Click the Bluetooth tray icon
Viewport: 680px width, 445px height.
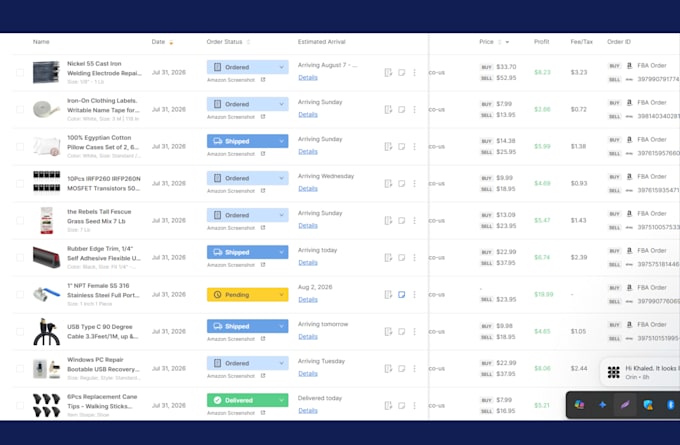(x=670, y=405)
